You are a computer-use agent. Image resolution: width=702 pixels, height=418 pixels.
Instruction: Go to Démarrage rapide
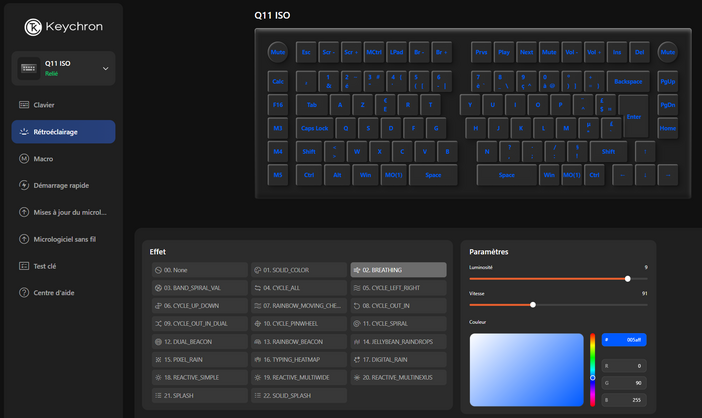coord(63,185)
